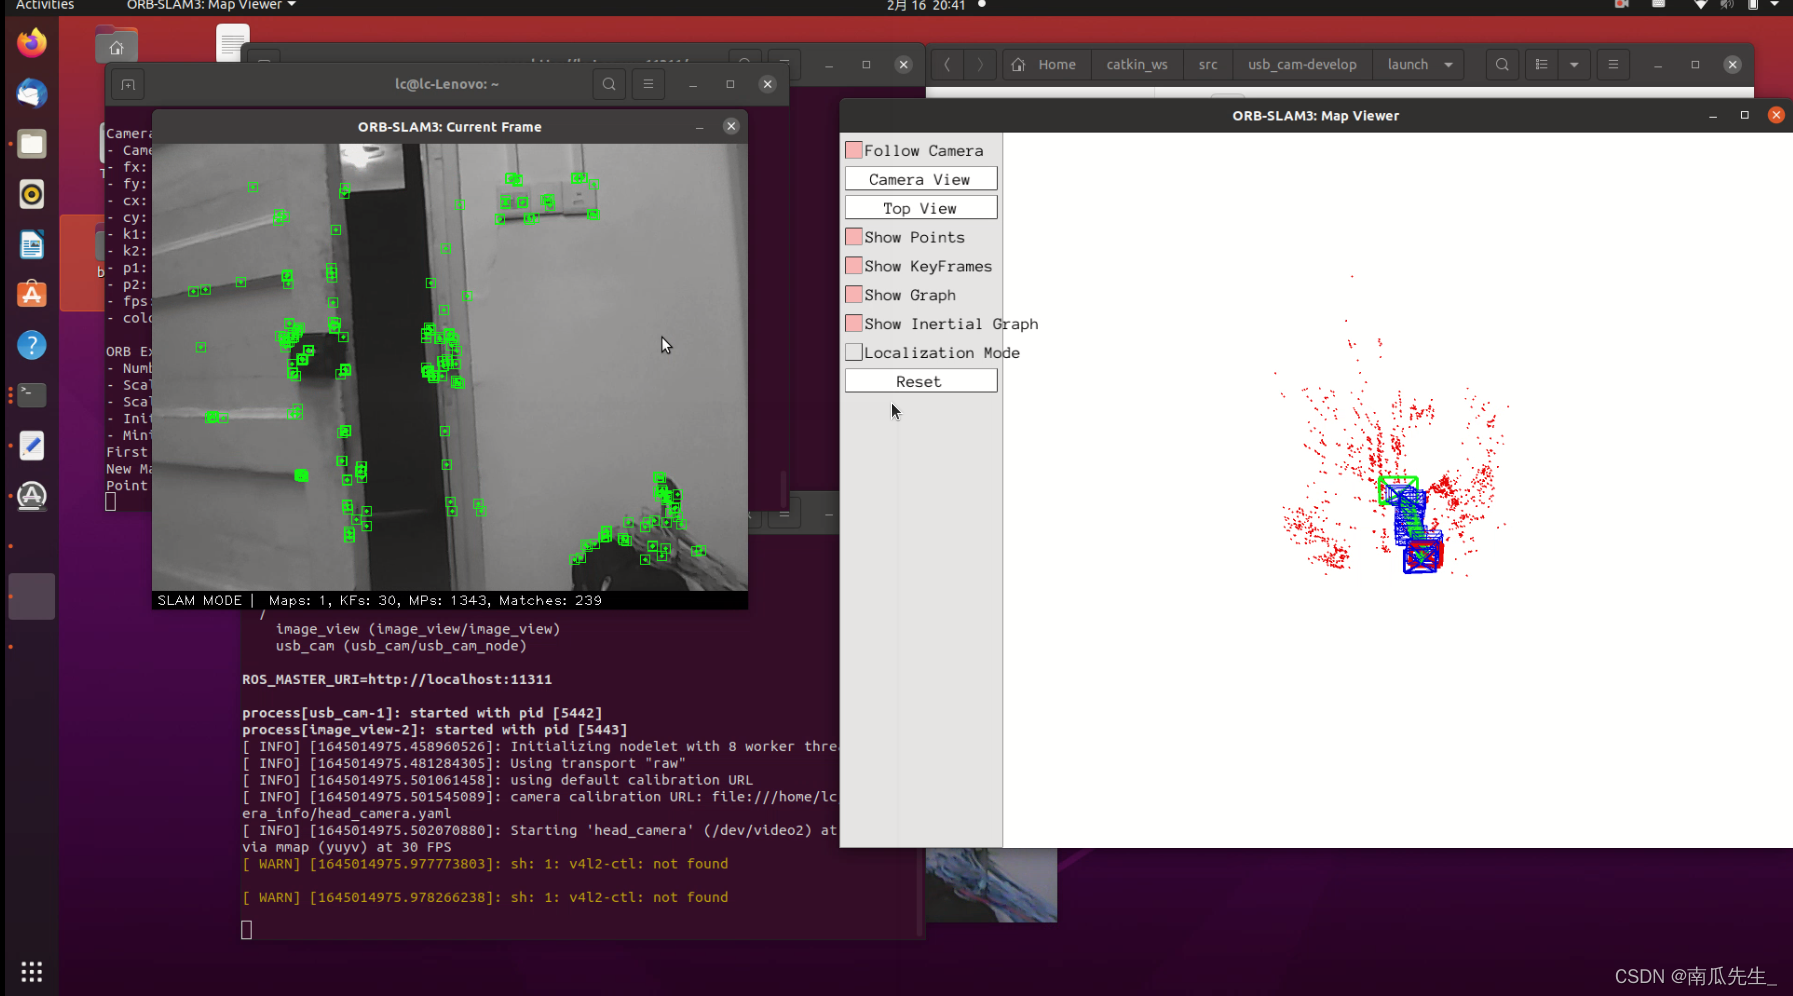Open the clock and calendar panel
Image resolution: width=1793 pixels, height=996 pixels.
coord(926,6)
